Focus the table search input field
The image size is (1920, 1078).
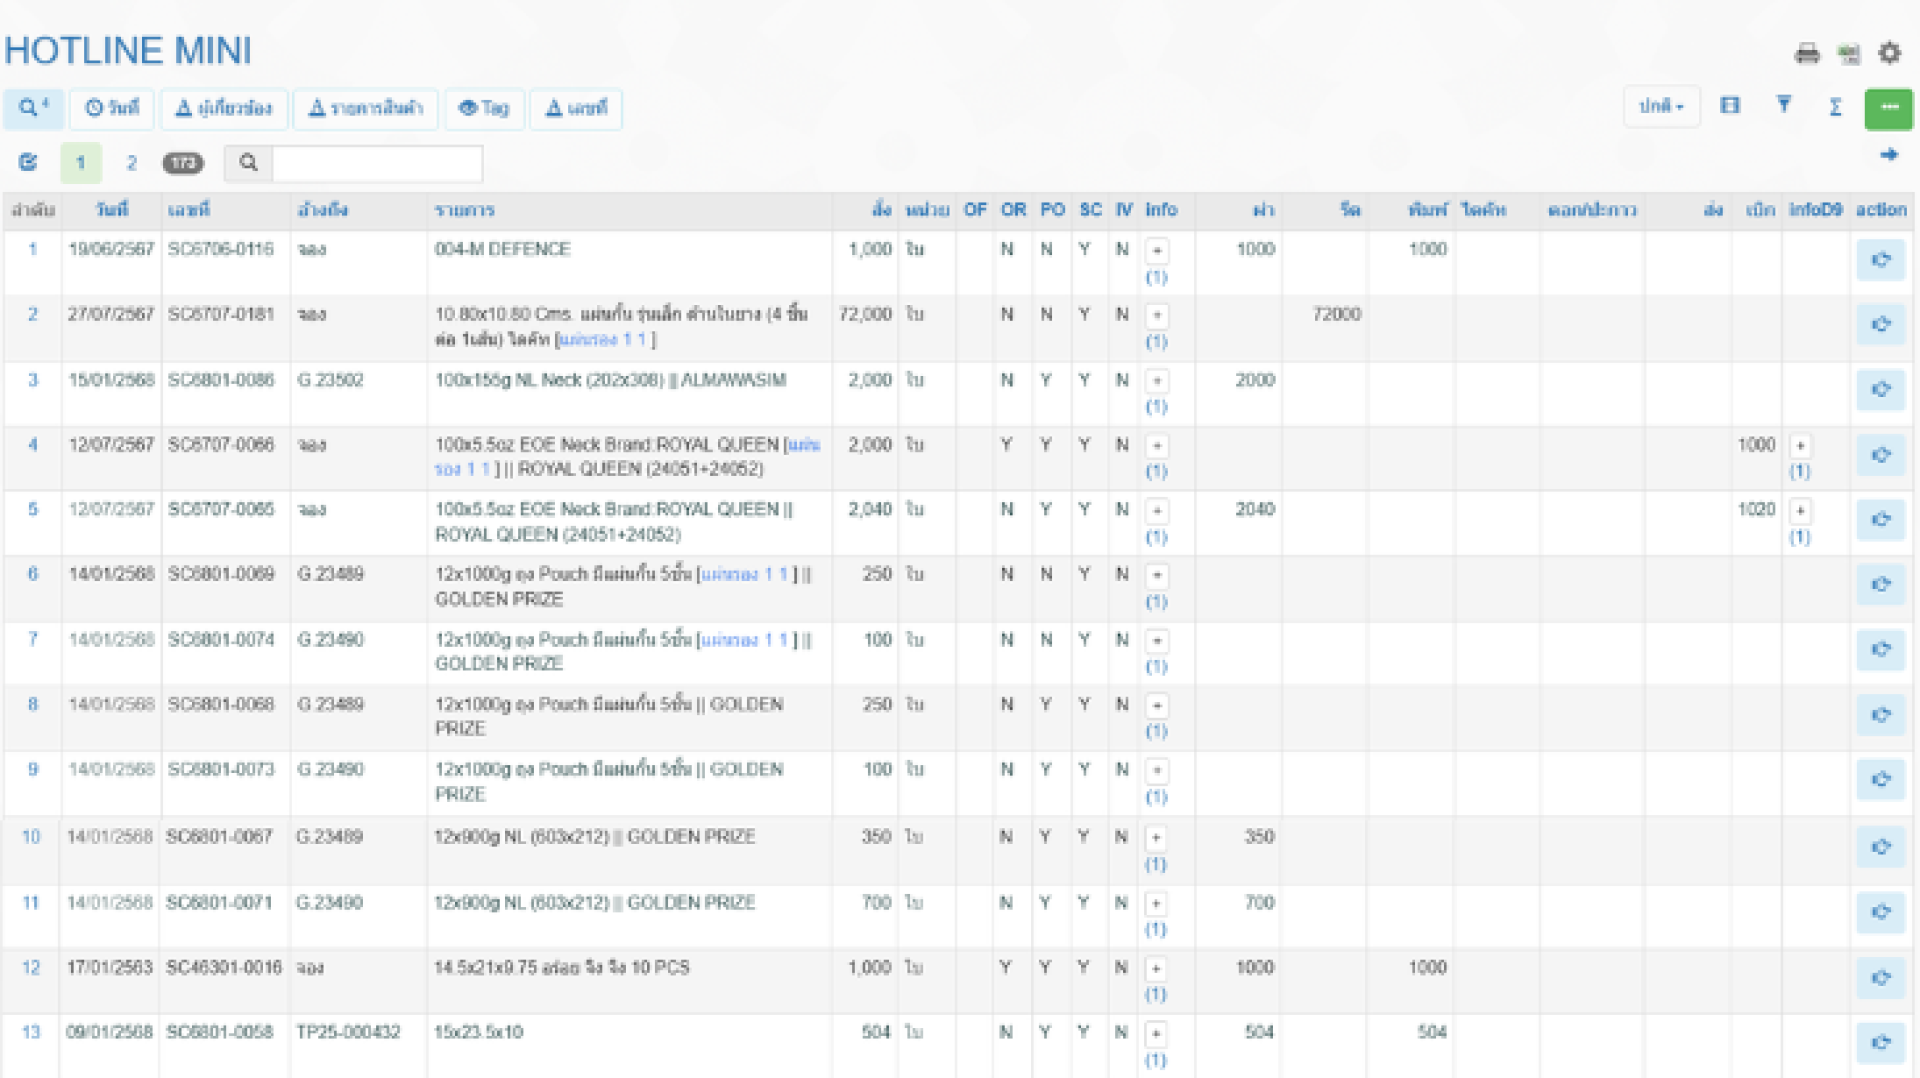(x=377, y=163)
